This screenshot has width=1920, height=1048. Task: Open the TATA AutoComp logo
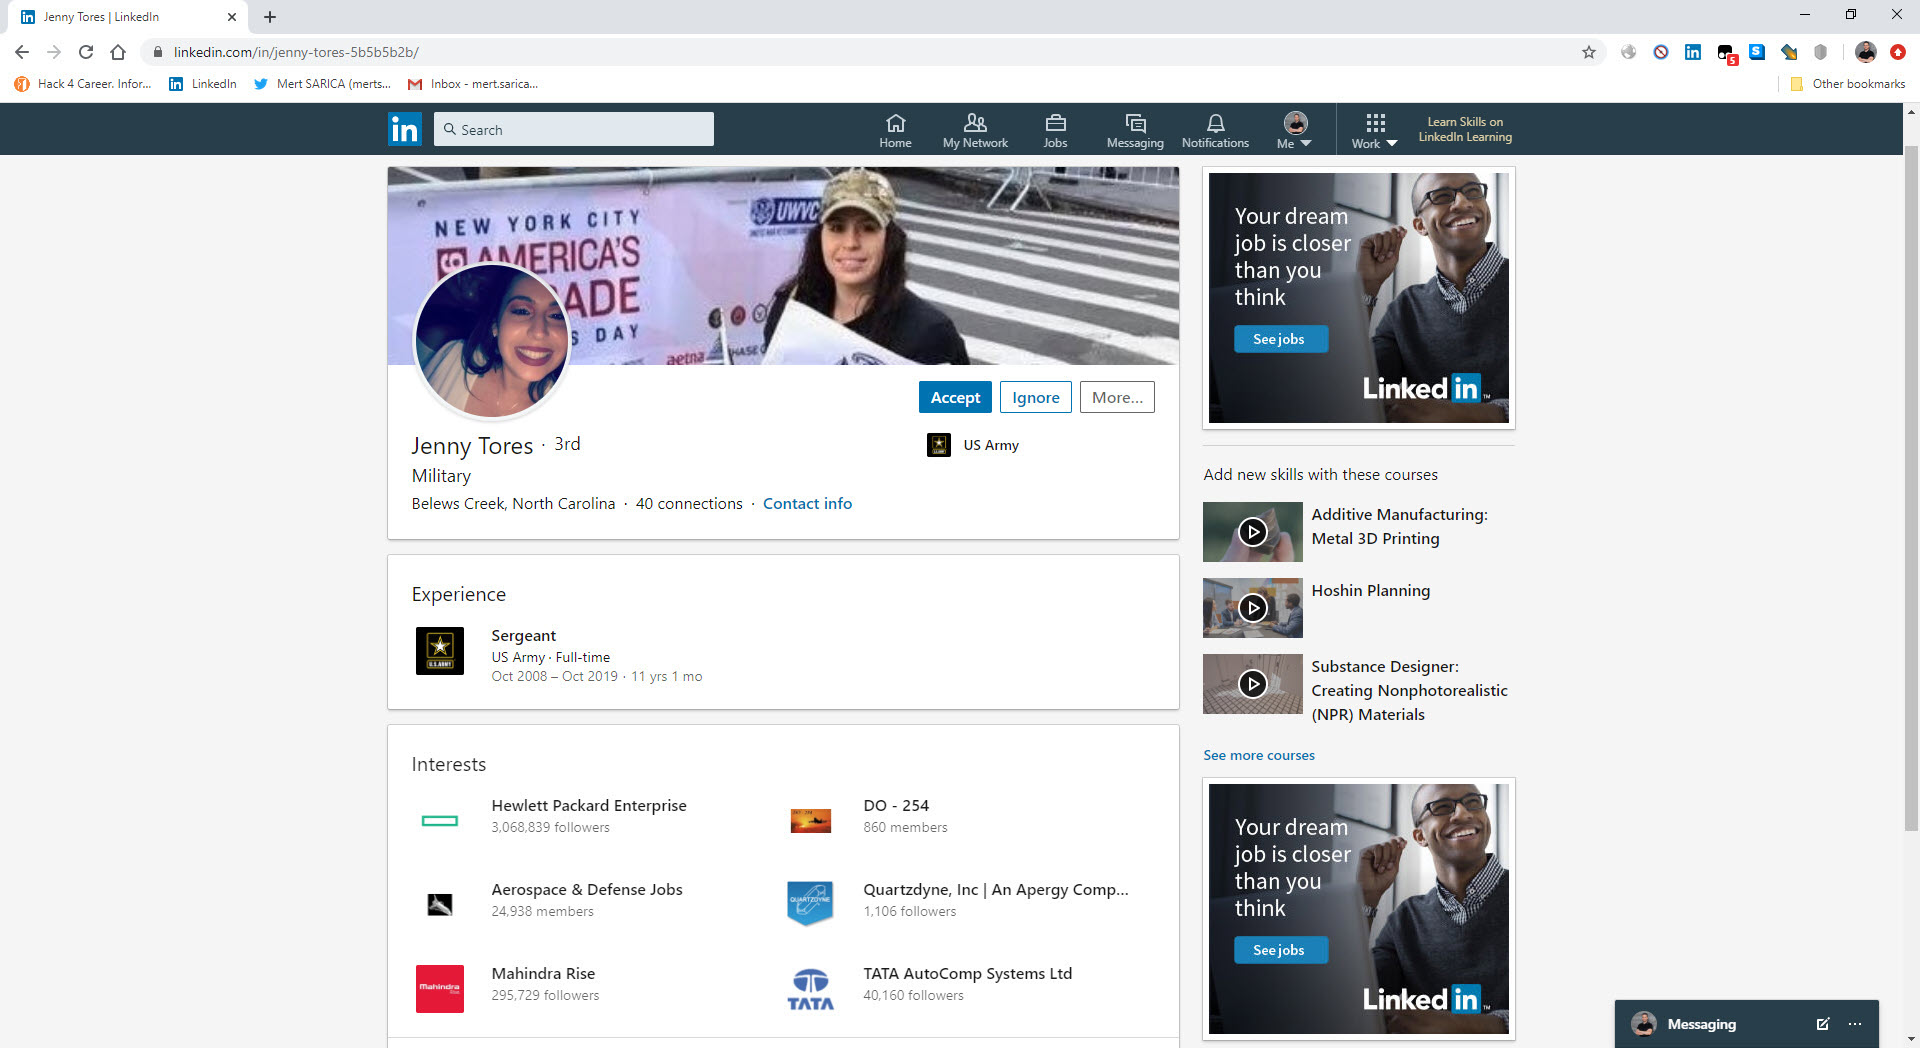(811, 989)
